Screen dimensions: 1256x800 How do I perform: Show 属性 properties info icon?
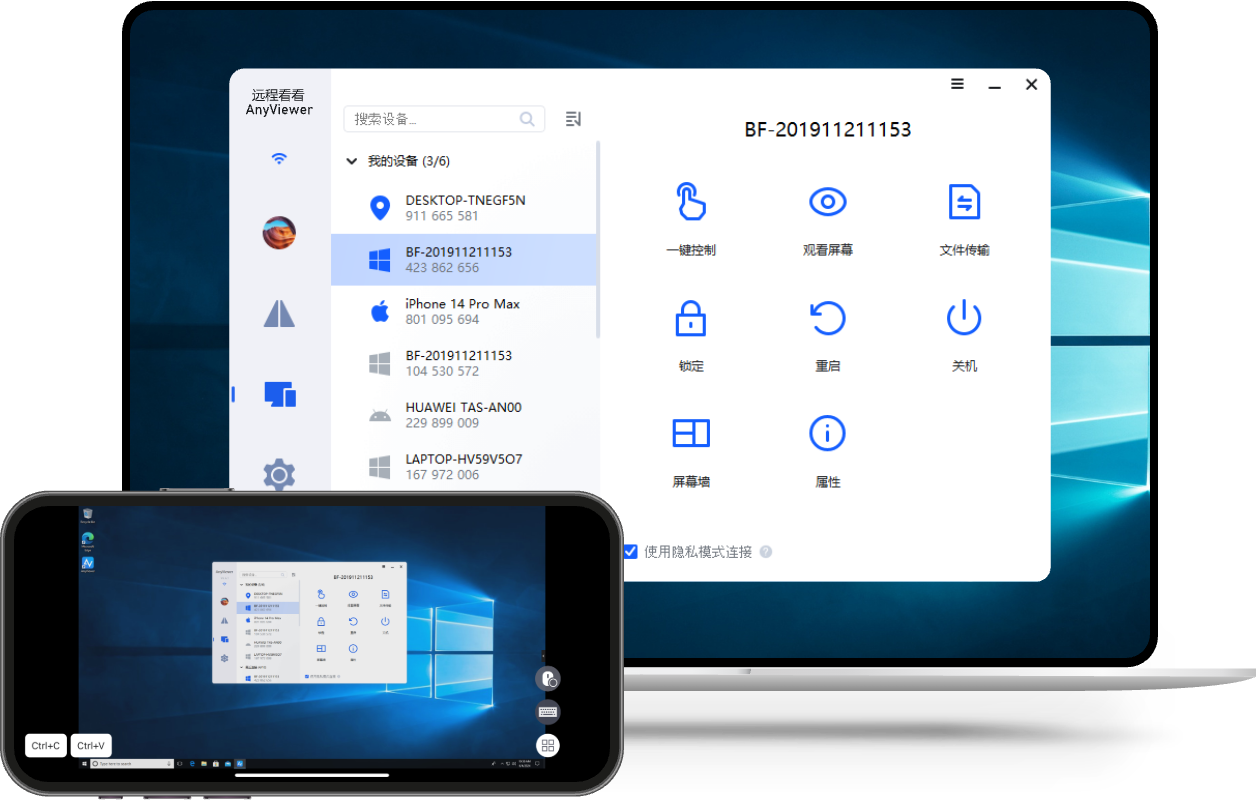coord(827,433)
